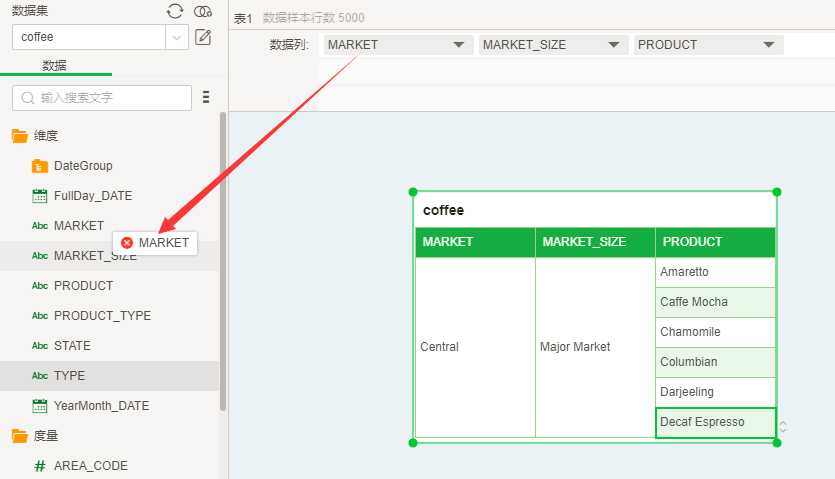Open the MARKET data column dropdown
The image size is (835, 479).
tap(459, 45)
